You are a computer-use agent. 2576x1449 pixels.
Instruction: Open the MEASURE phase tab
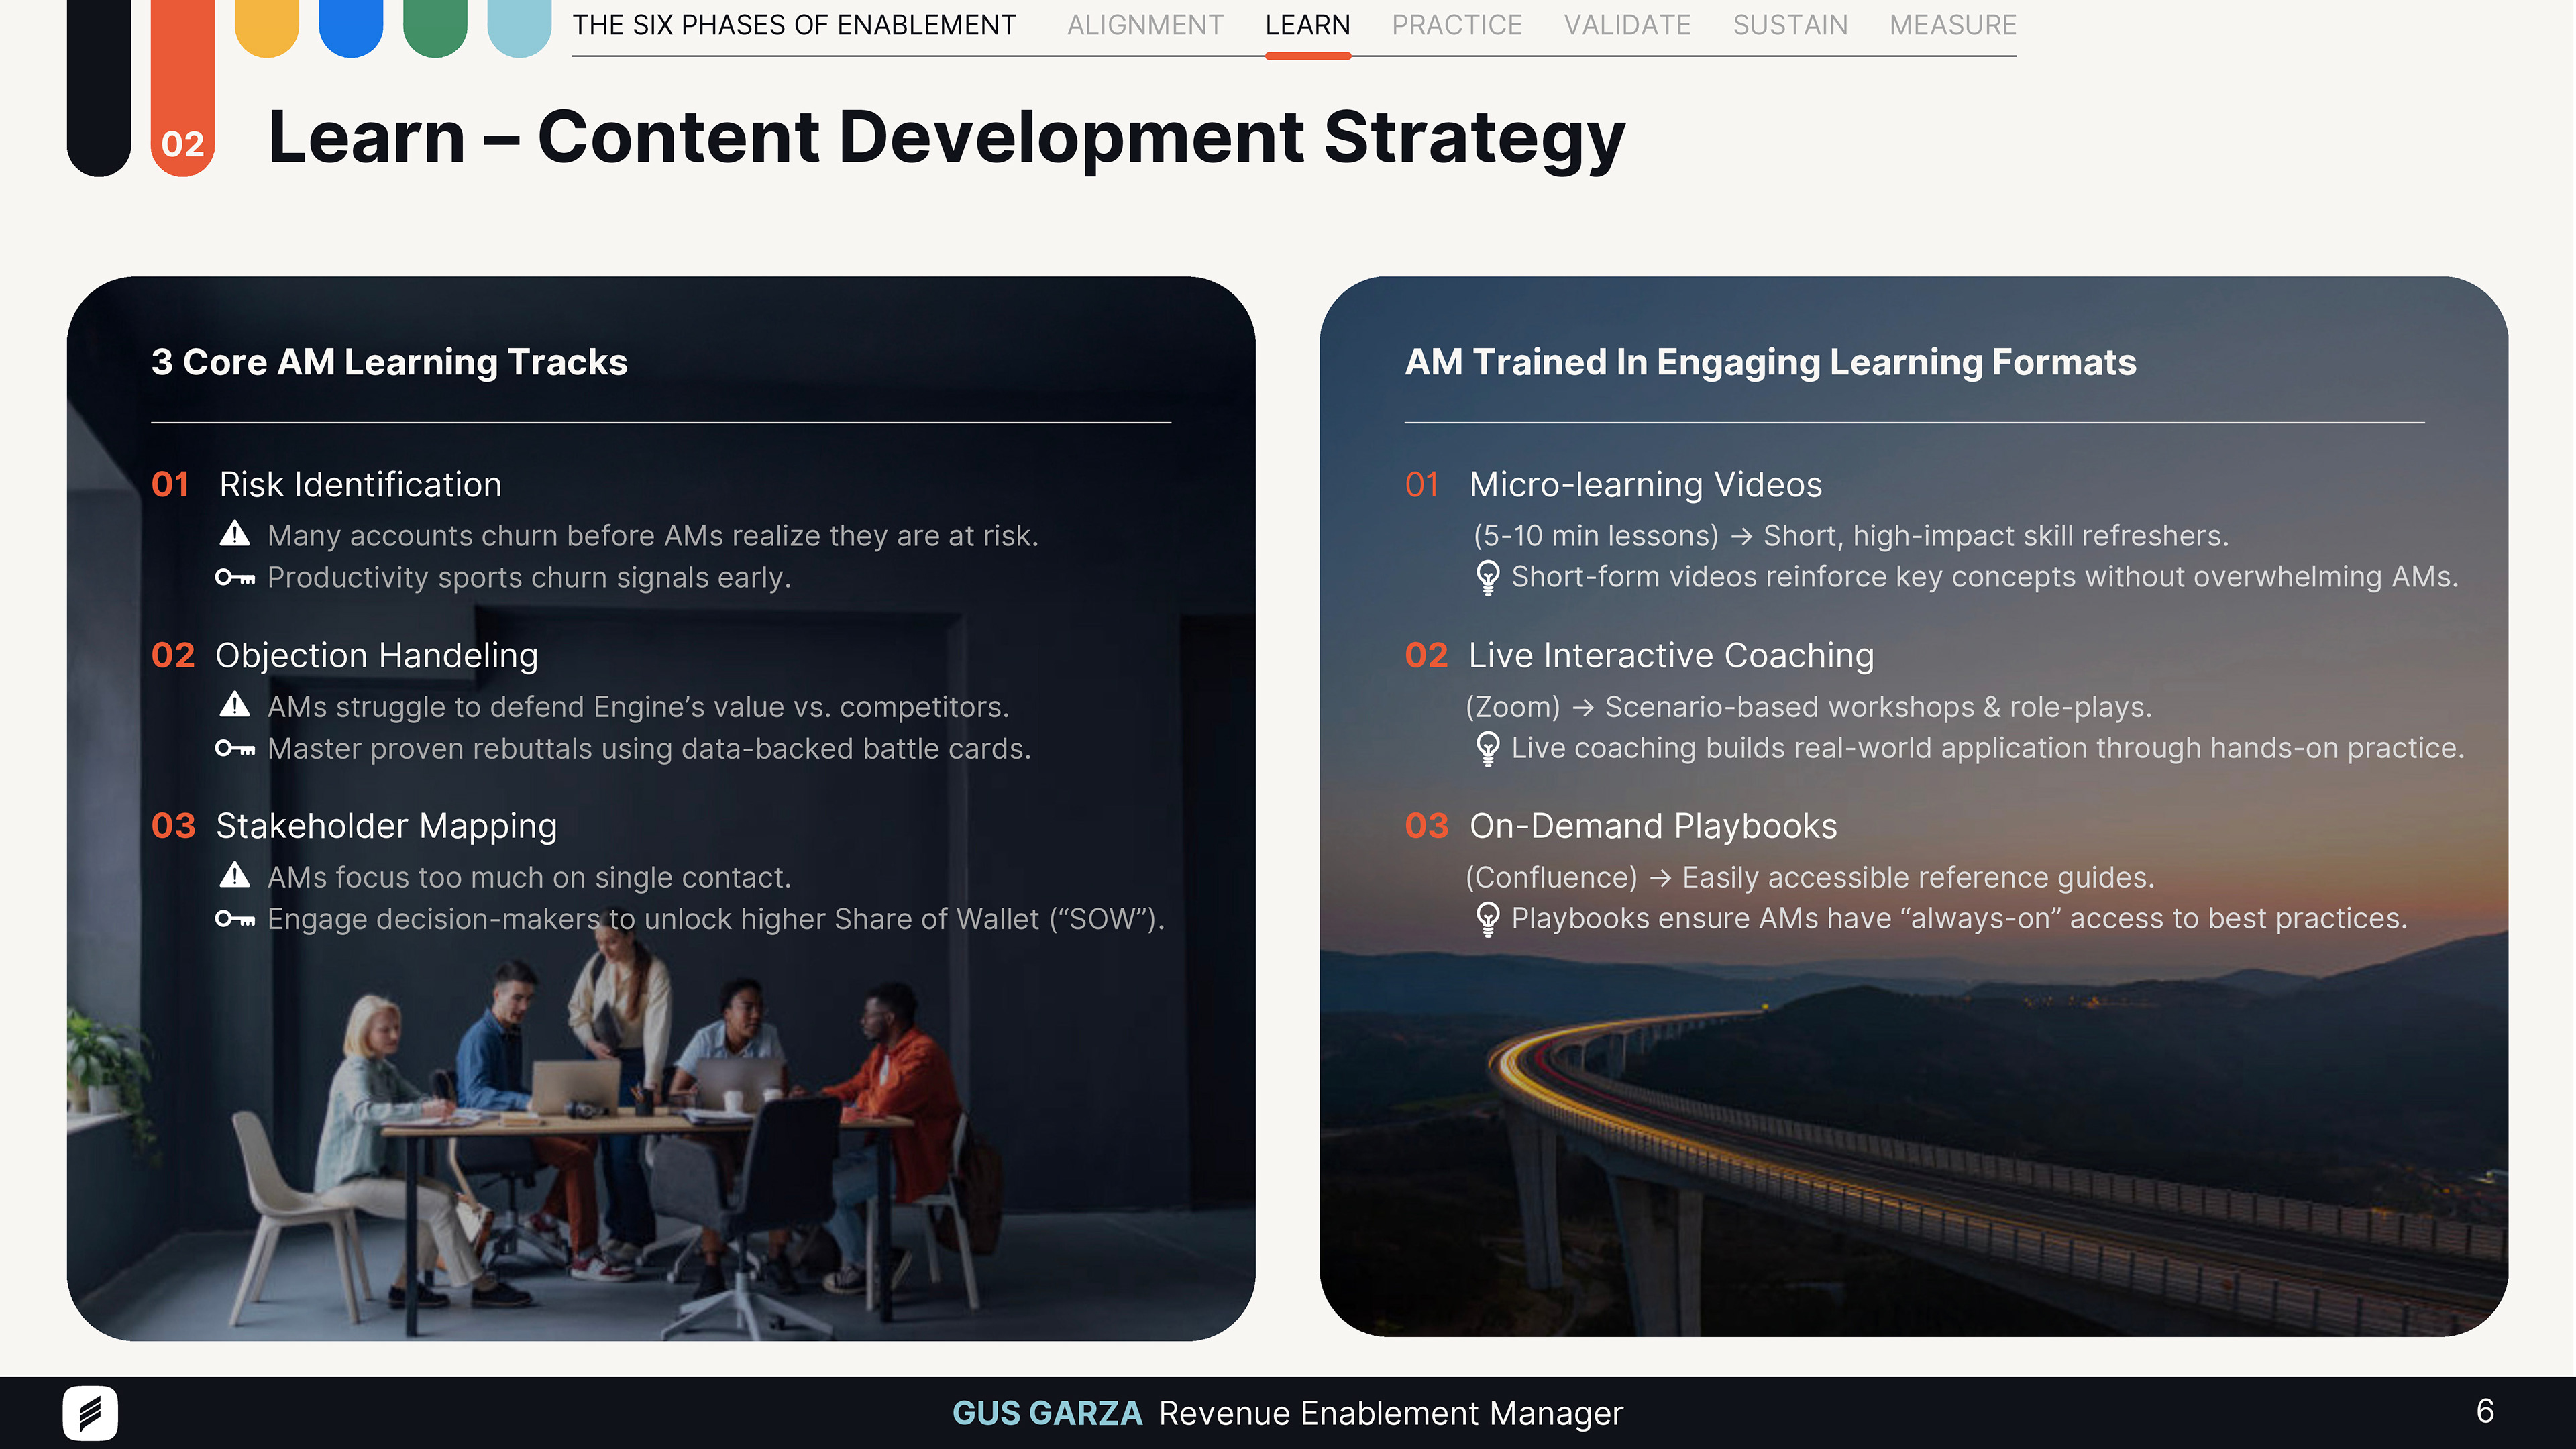(x=1952, y=25)
